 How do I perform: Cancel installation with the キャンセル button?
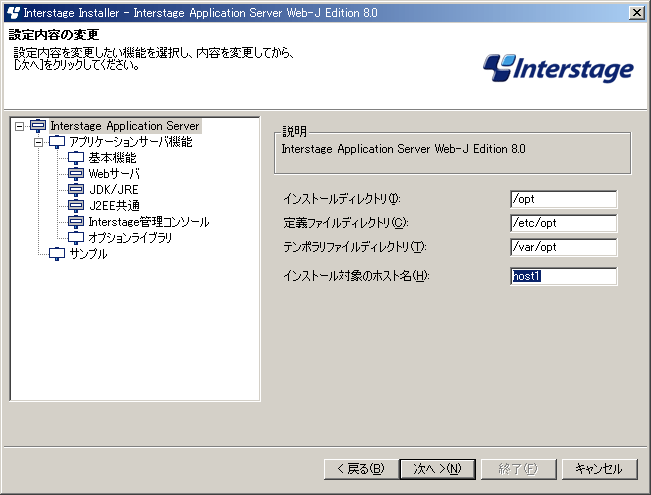(x=600, y=469)
